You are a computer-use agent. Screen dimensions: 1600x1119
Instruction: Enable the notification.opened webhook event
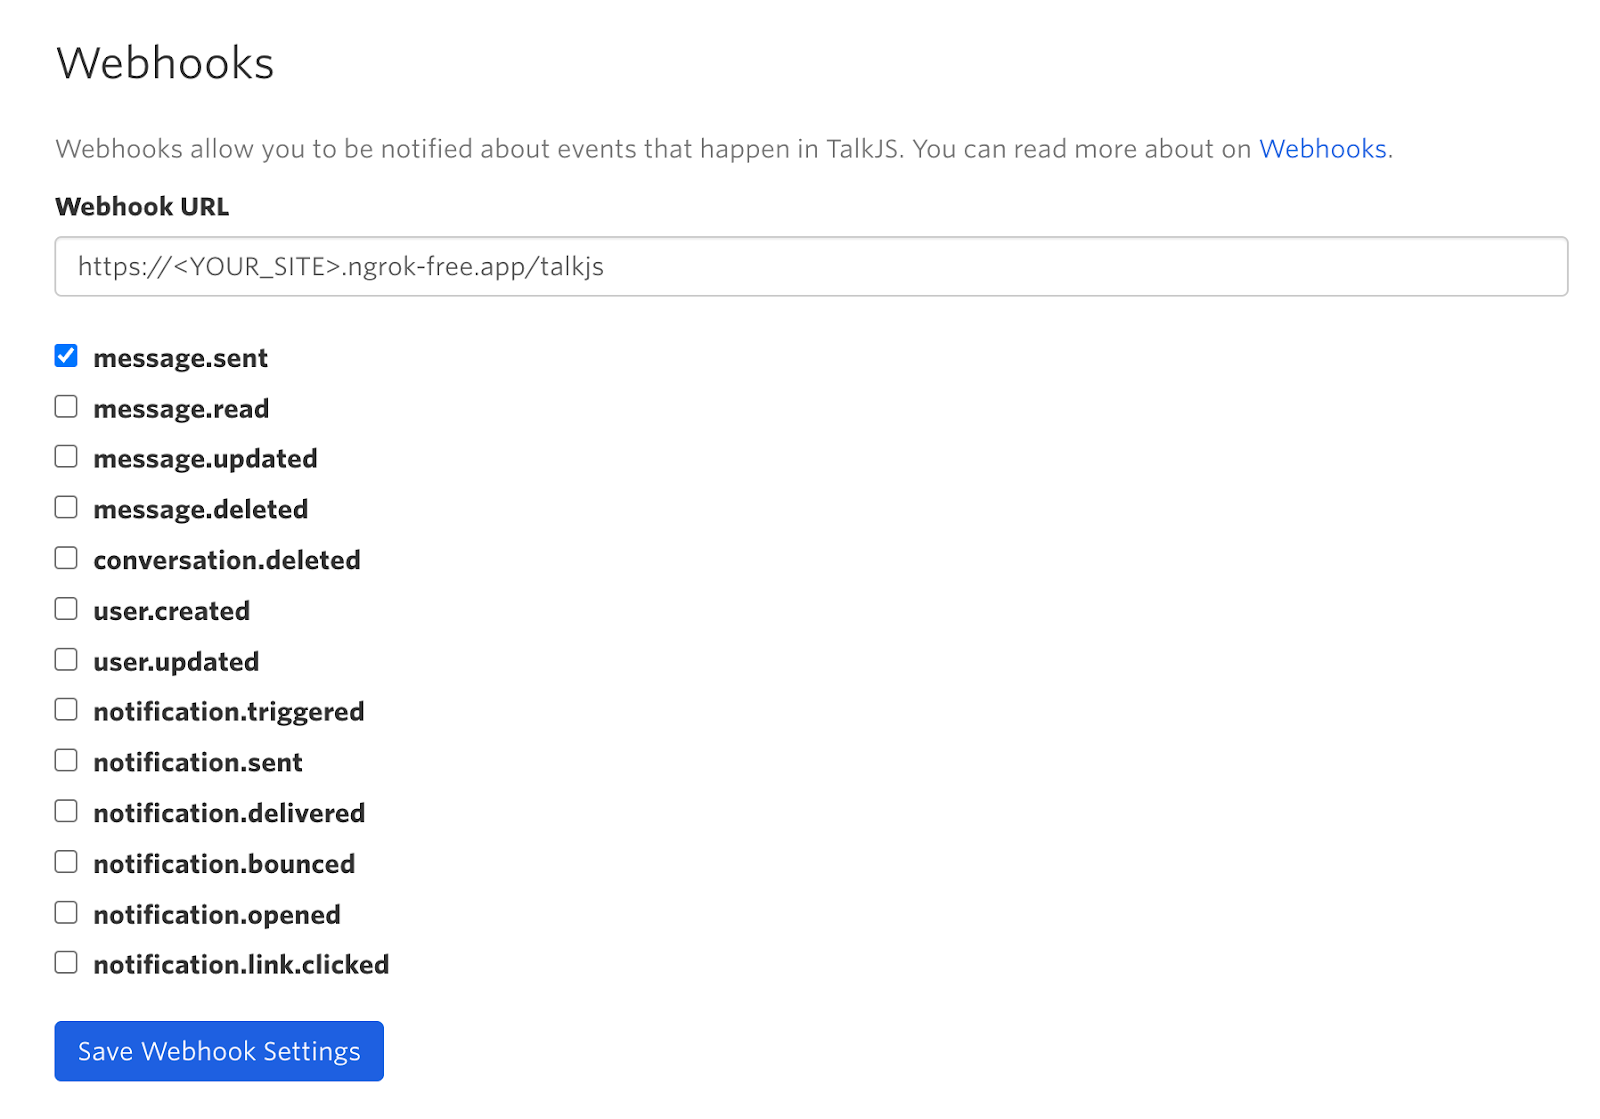(x=65, y=911)
